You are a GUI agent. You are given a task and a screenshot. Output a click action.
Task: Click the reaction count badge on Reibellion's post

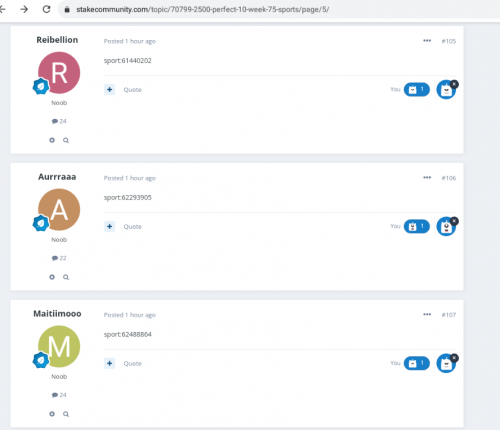pos(417,89)
